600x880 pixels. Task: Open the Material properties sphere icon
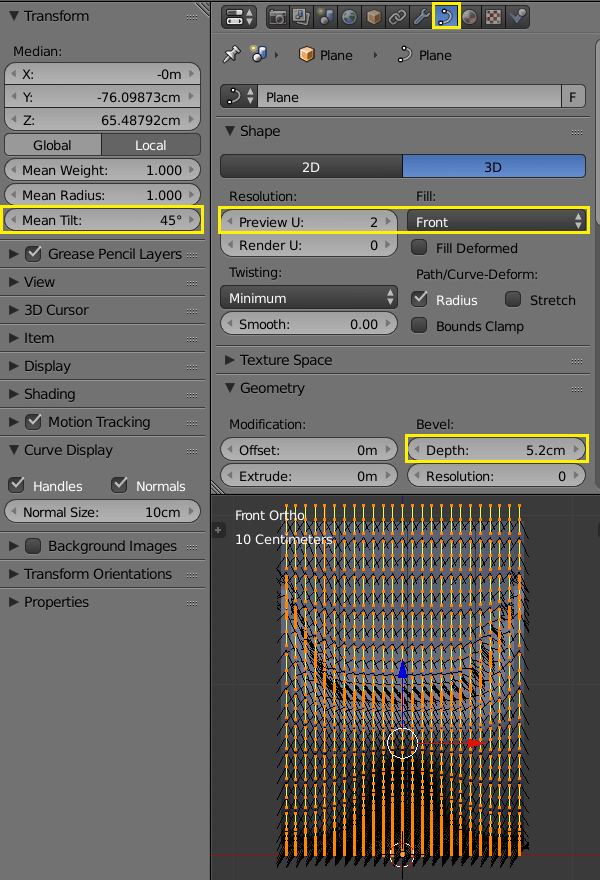click(470, 16)
